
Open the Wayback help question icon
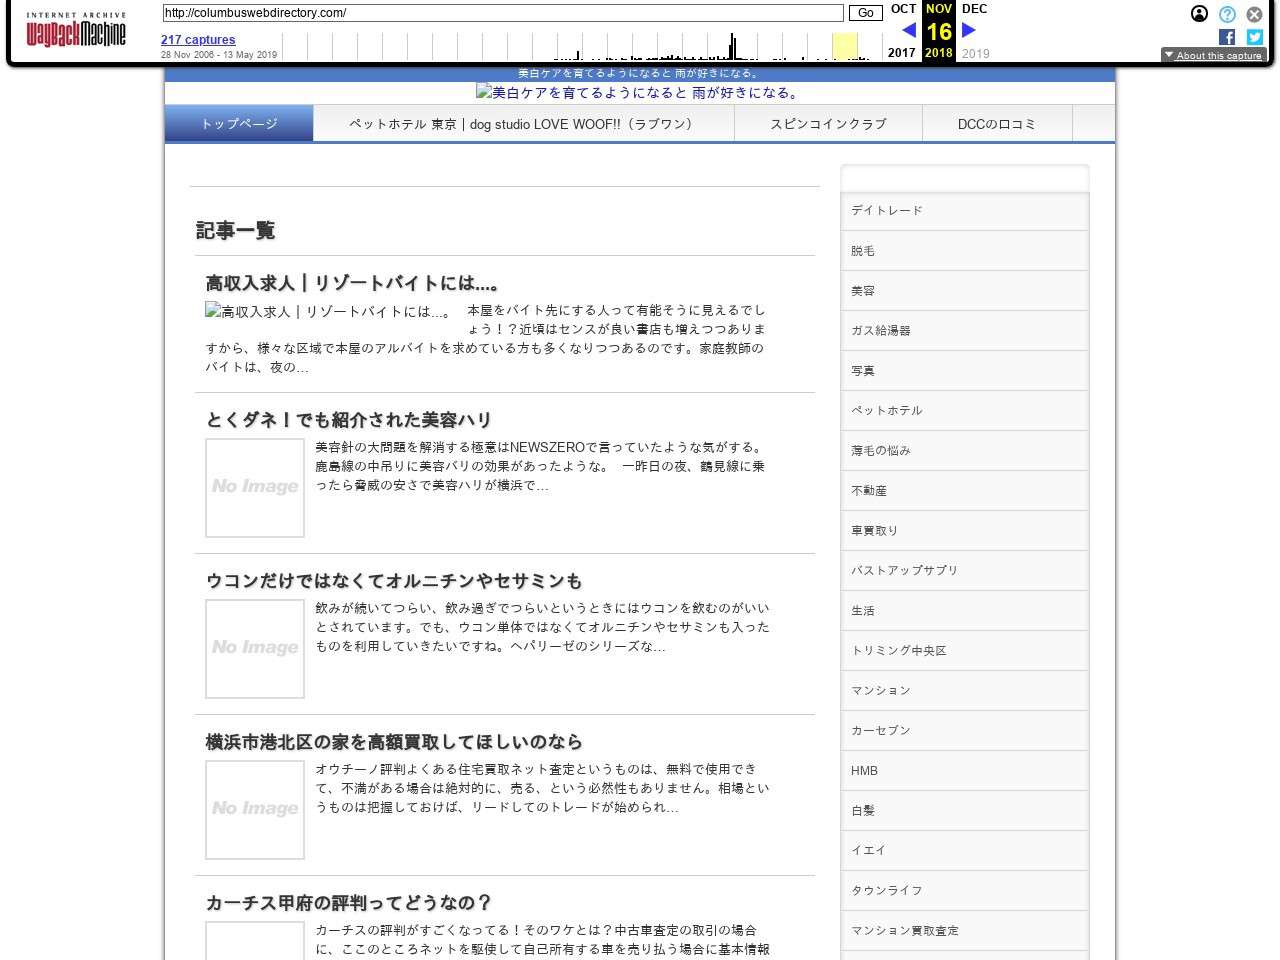(x=1227, y=14)
